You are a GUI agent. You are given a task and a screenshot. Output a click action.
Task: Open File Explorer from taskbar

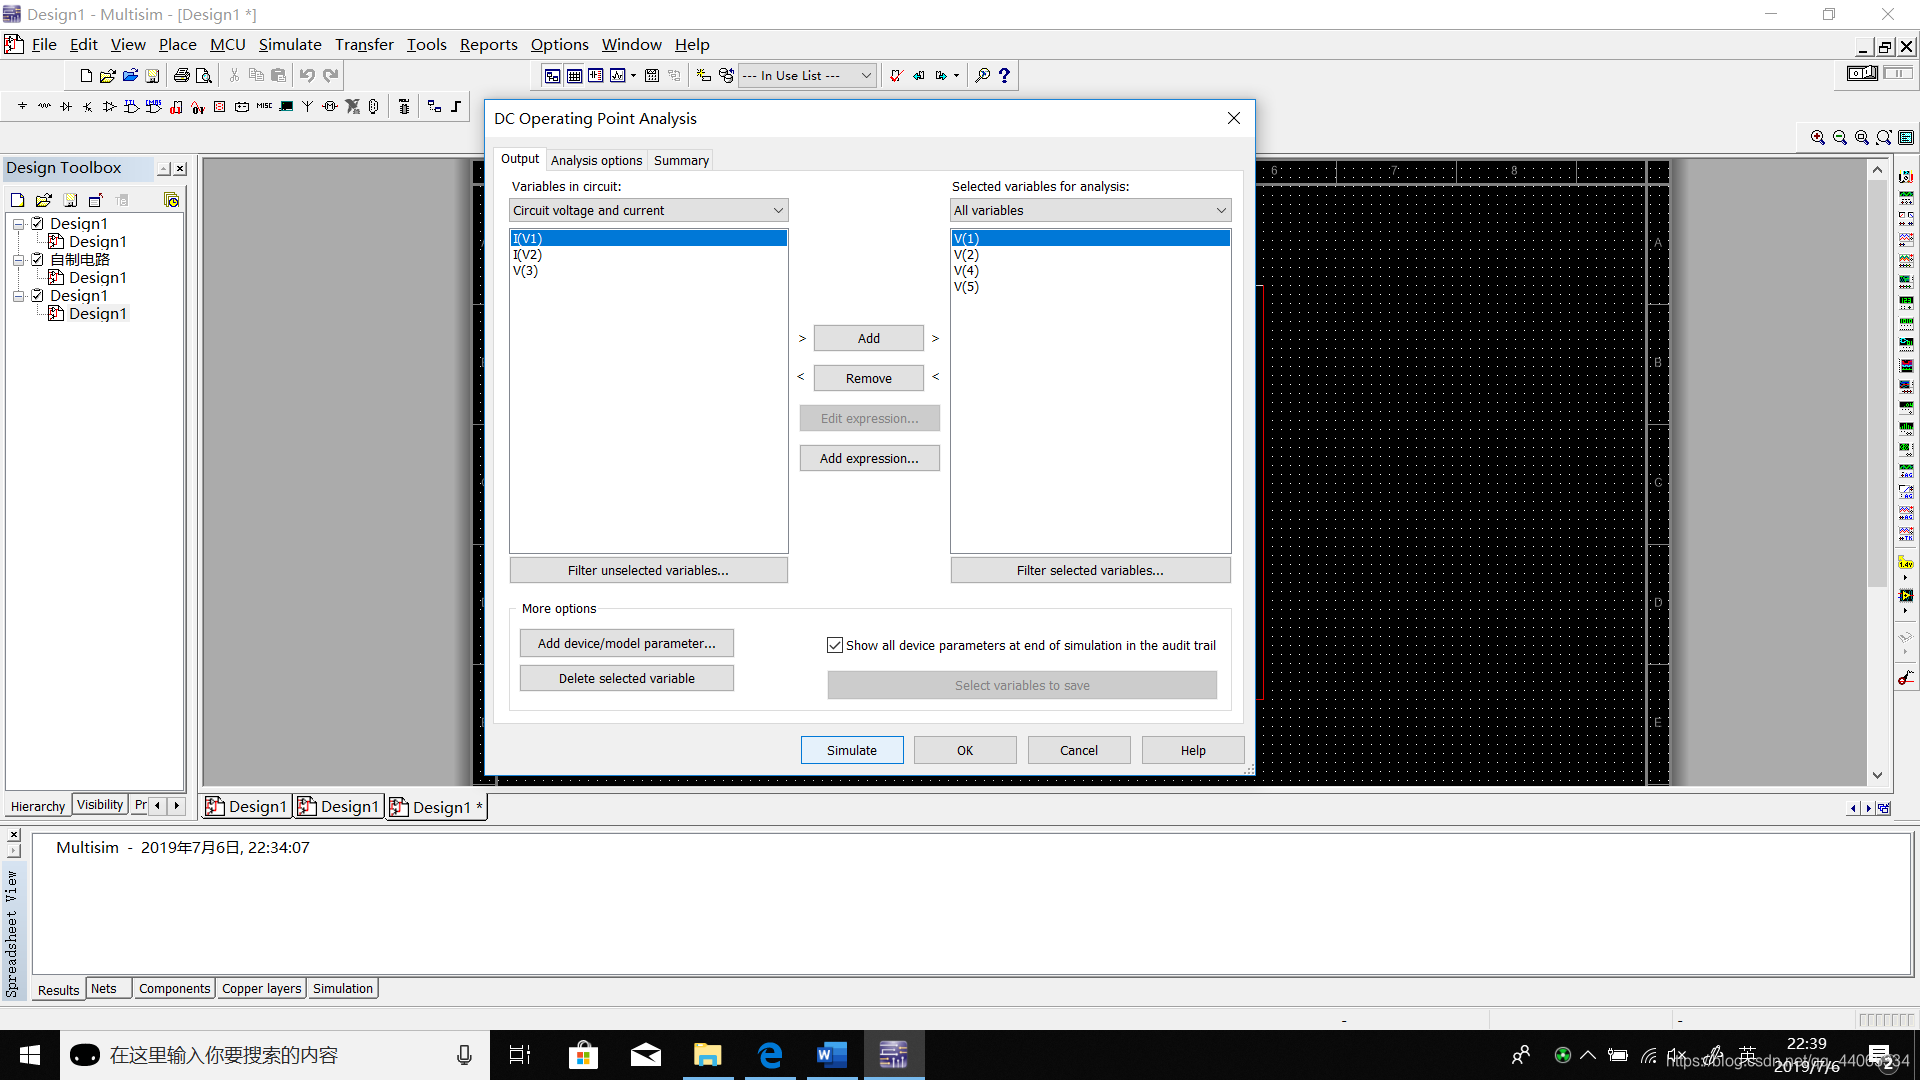[x=708, y=1055]
